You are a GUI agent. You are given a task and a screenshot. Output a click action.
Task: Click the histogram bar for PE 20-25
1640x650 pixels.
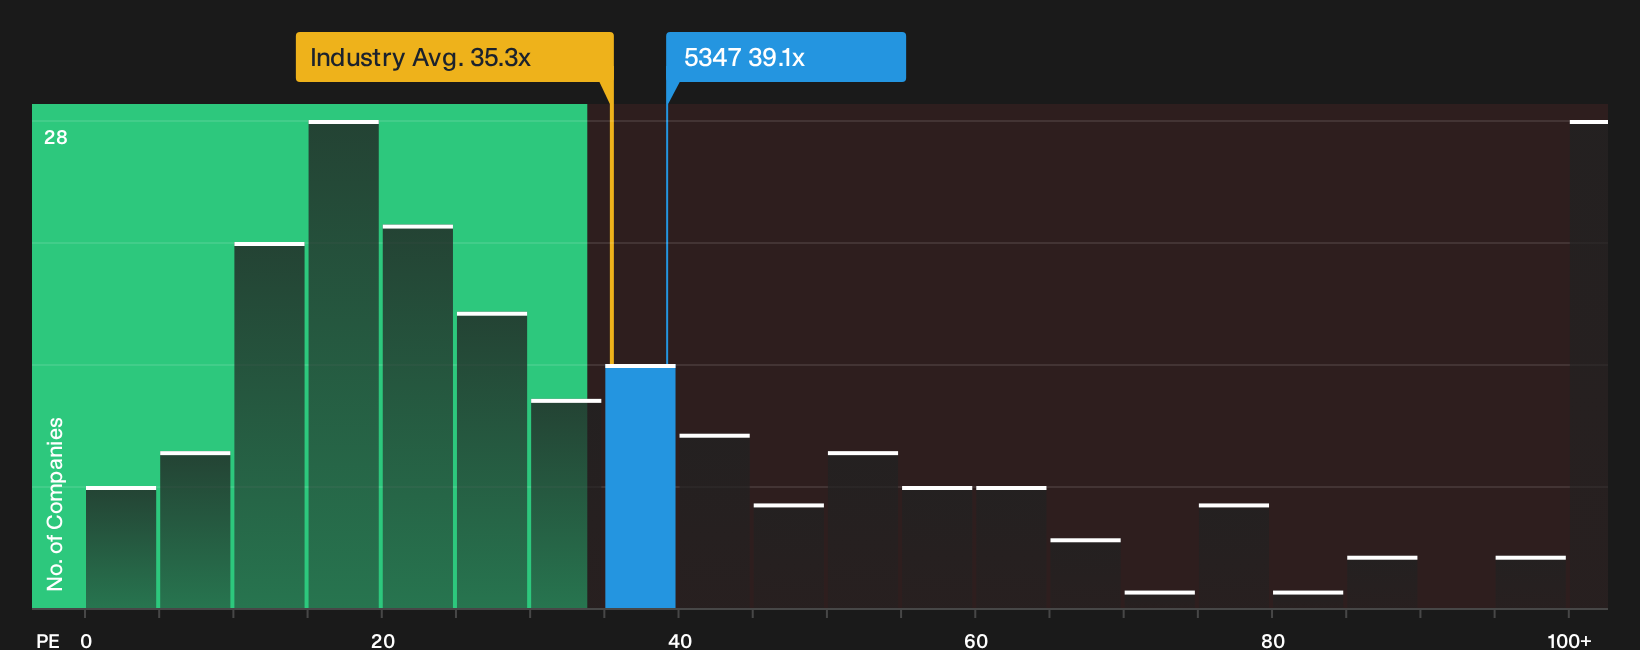[418, 416]
